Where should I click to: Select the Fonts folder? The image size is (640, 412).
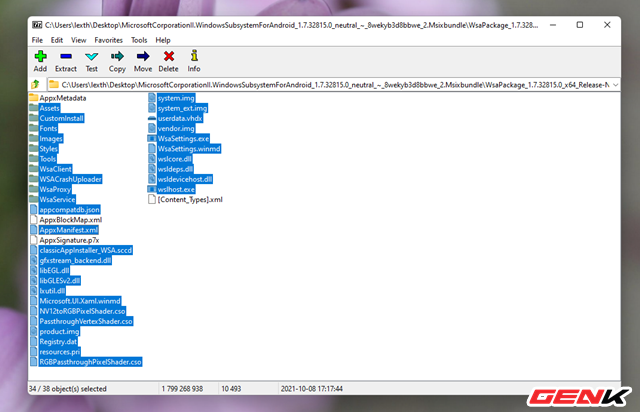44,129
